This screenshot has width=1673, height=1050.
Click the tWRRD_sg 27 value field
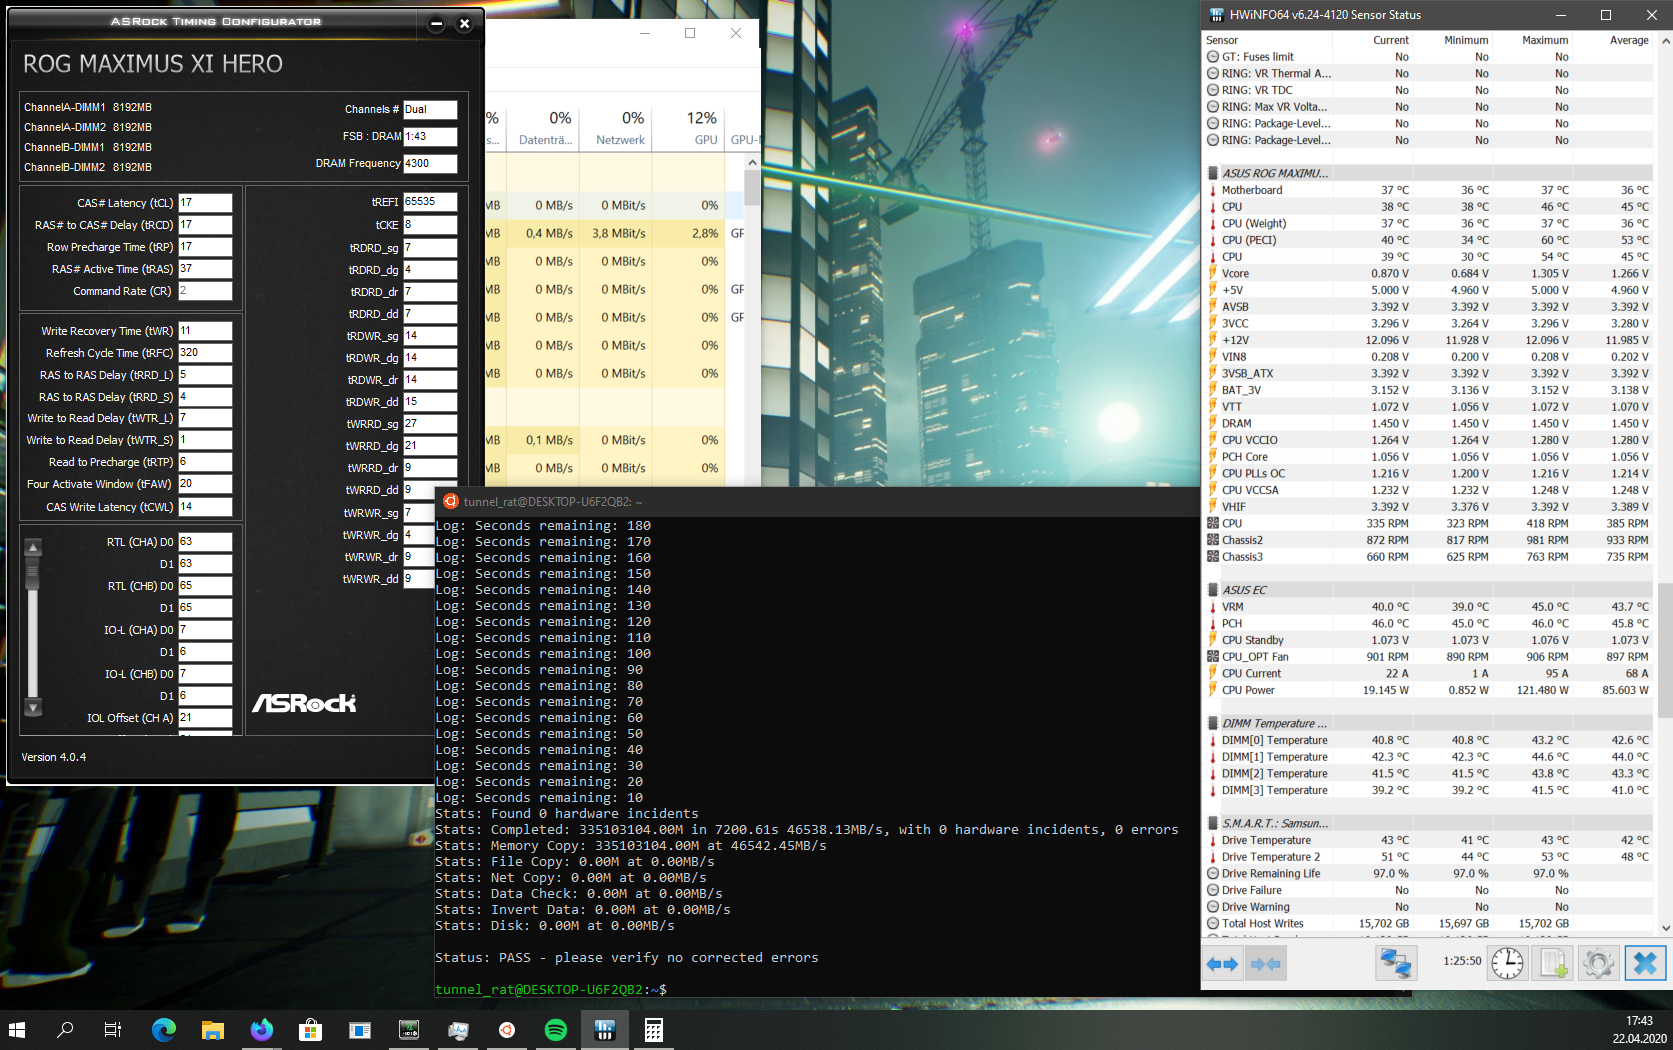[x=430, y=424]
